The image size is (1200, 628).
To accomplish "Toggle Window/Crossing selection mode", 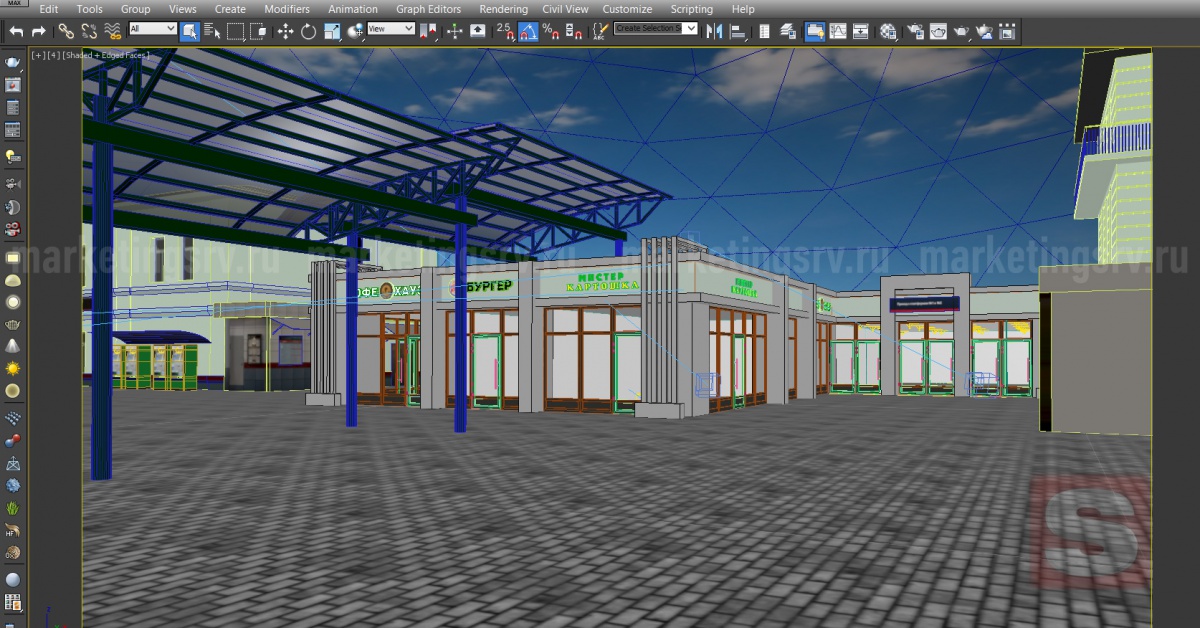I will click(258, 31).
